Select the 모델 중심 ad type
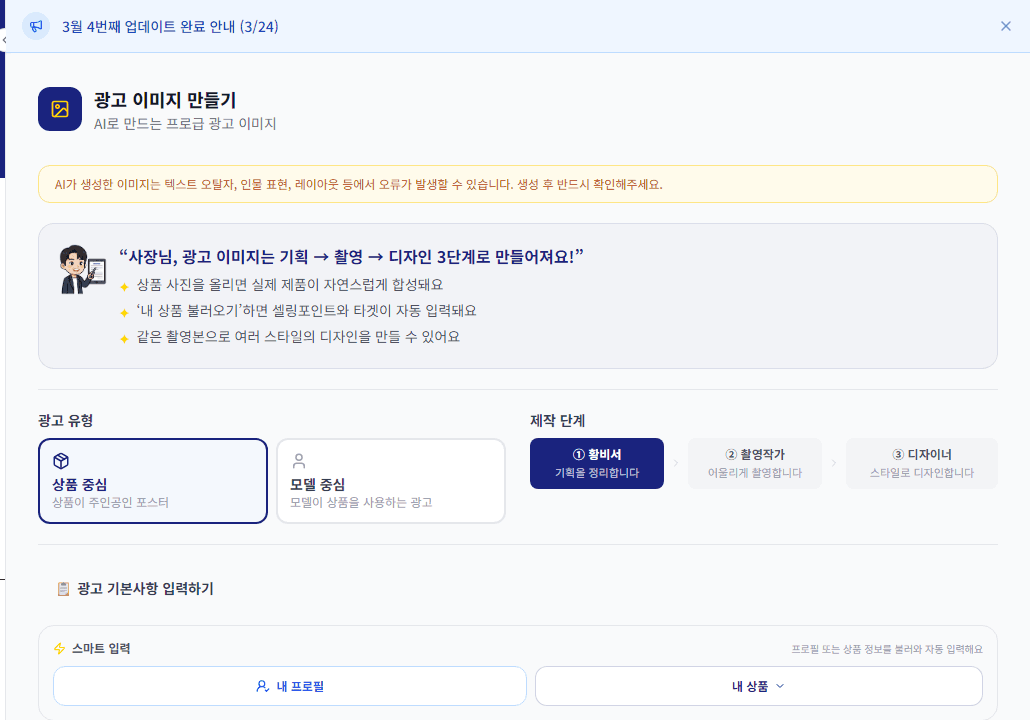Image resolution: width=1030 pixels, height=720 pixels. (391, 480)
